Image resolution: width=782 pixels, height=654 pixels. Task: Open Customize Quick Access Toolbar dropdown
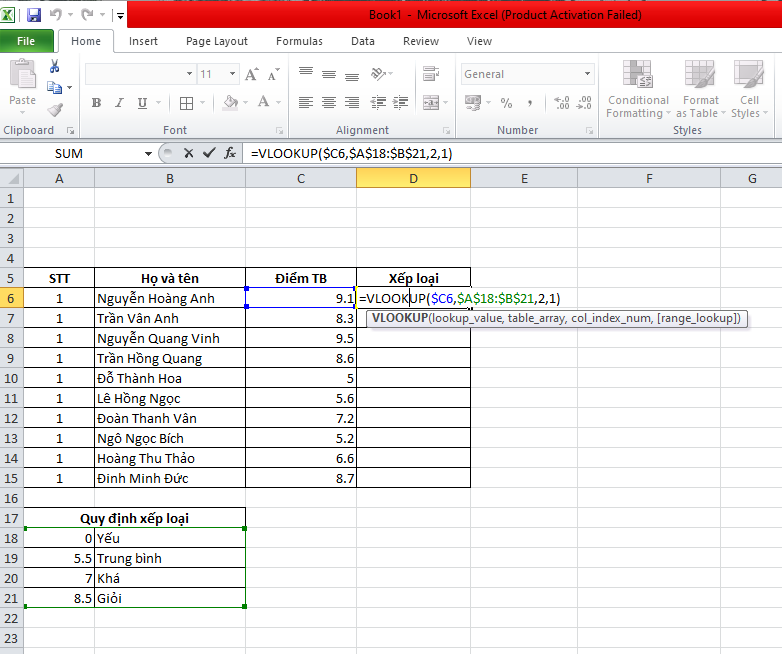click(120, 15)
